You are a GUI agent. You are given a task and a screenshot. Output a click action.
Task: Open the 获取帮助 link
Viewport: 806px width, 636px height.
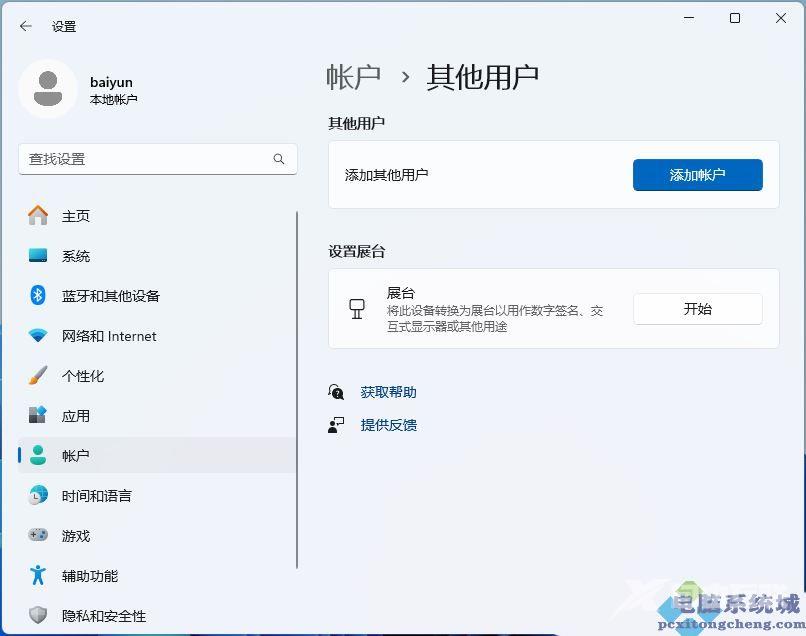[388, 392]
